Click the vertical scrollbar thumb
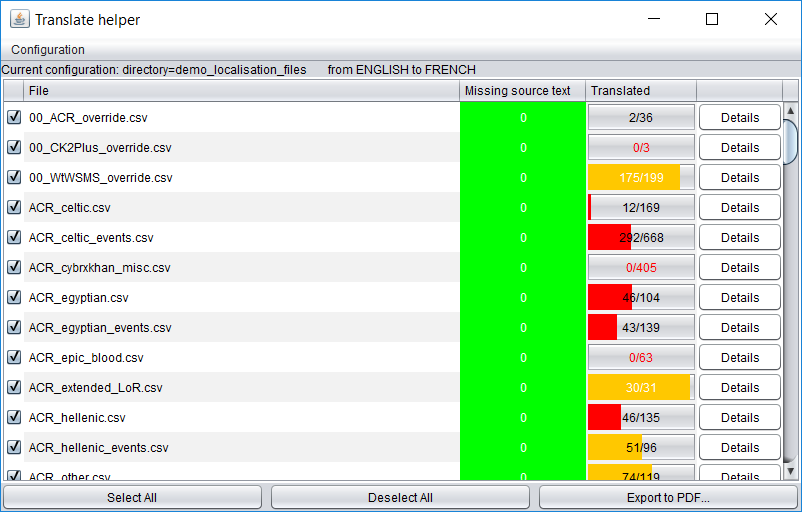802x512 pixels. click(790, 142)
